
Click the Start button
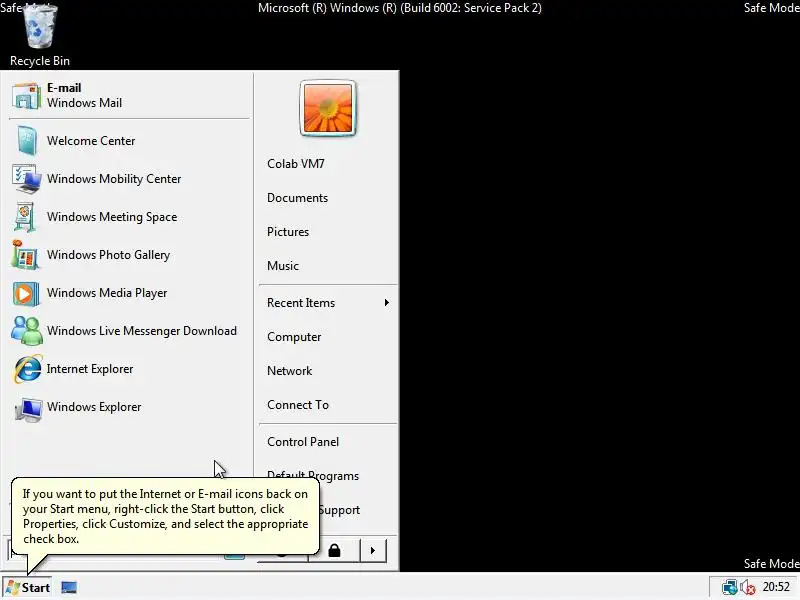pos(28,588)
